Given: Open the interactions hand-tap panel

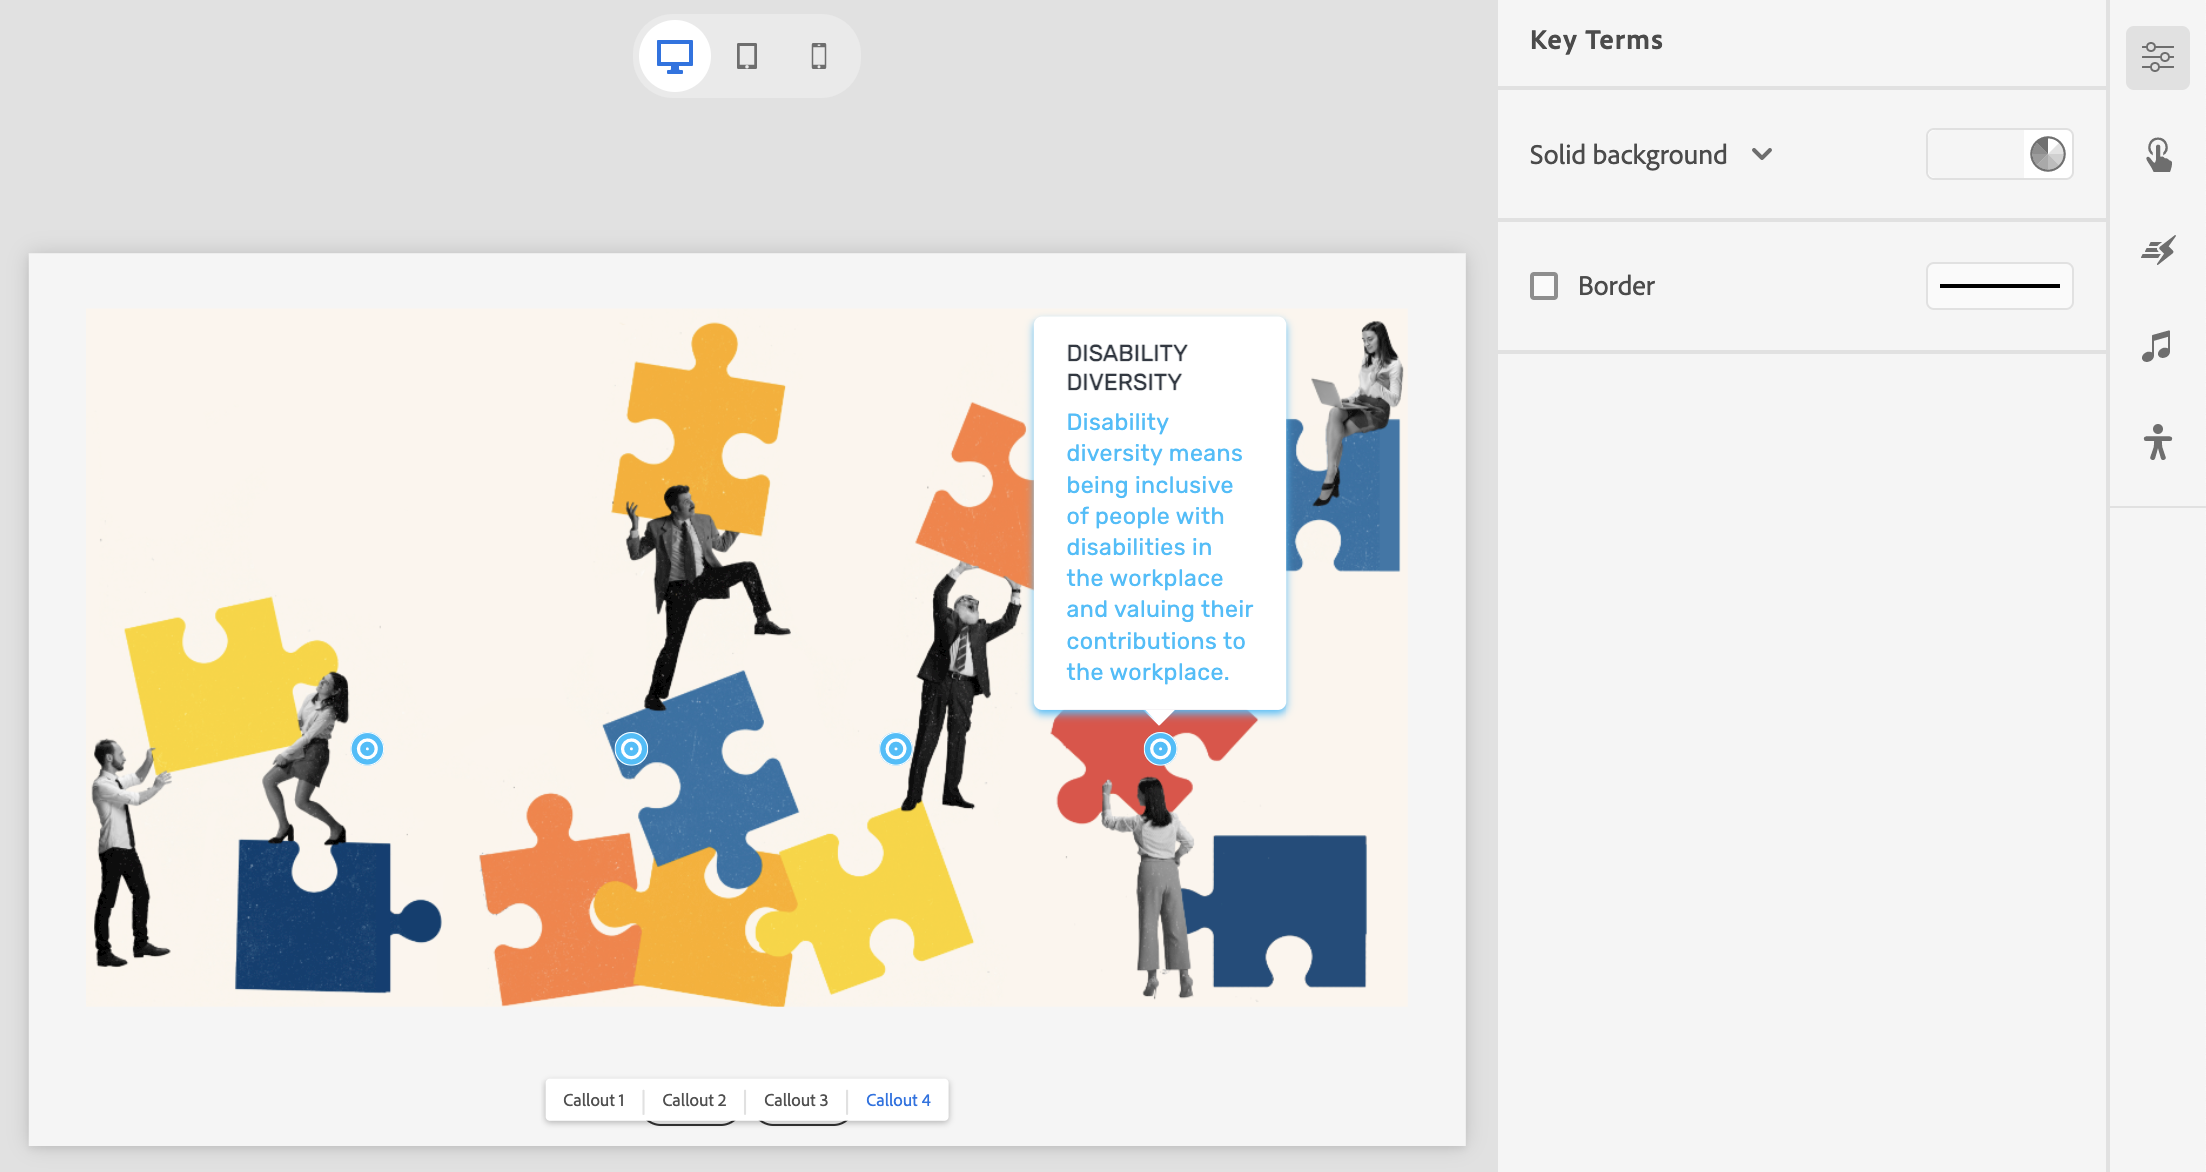Looking at the screenshot, I should tap(2157, 155).
